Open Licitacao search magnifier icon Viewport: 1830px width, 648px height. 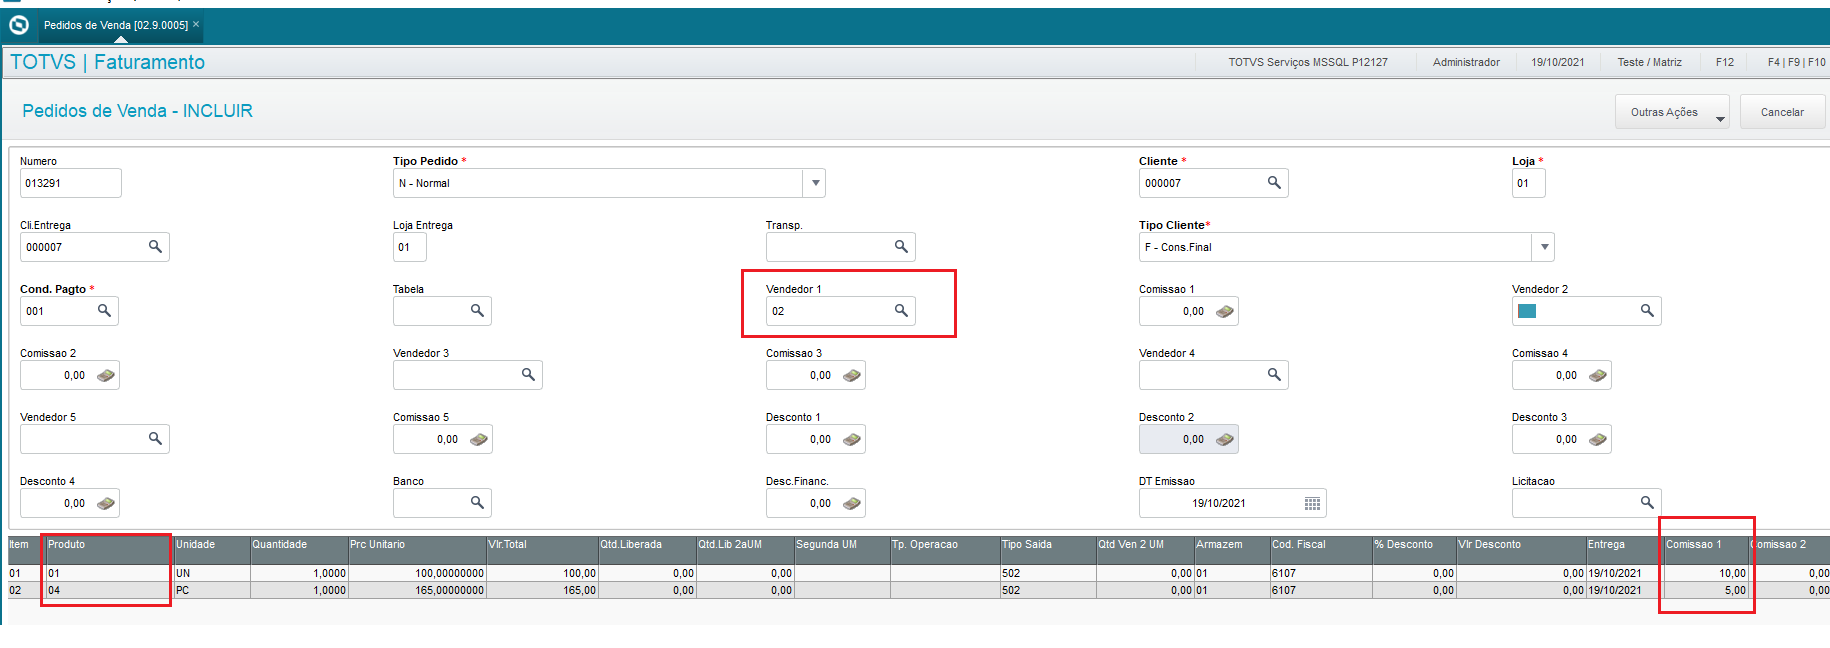[x=1647, y=503]
